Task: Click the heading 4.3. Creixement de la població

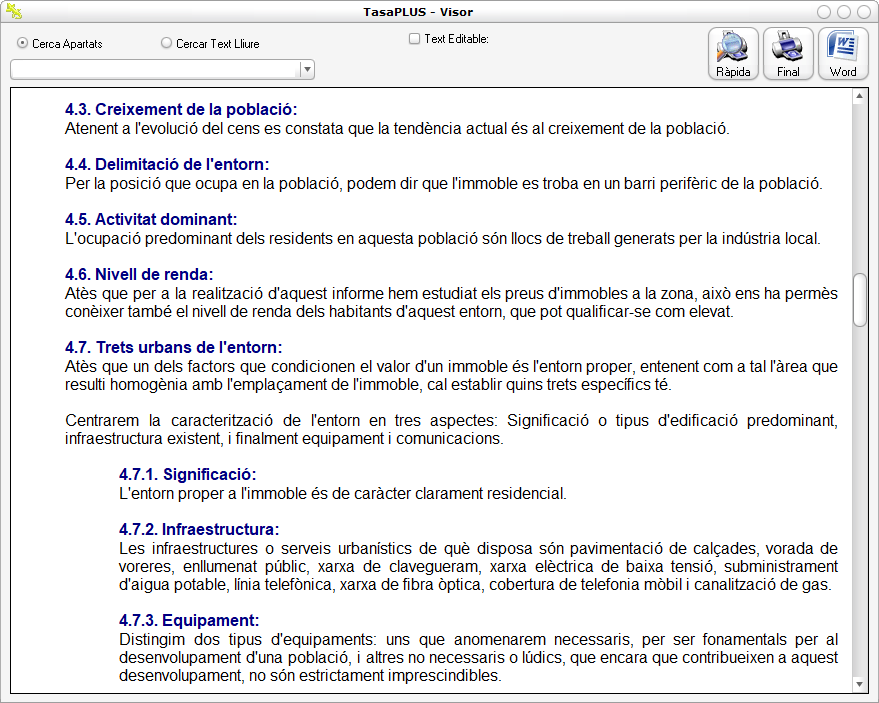Action: (181, 109)
